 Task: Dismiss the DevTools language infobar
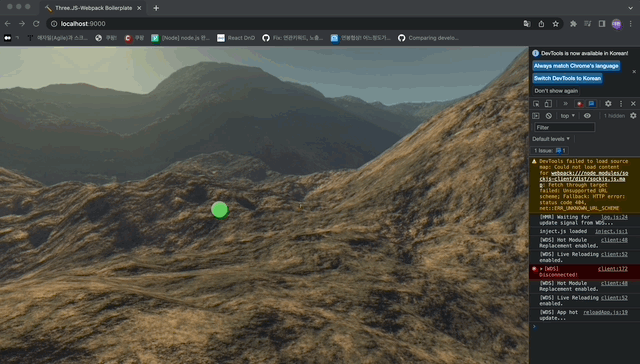634,72
